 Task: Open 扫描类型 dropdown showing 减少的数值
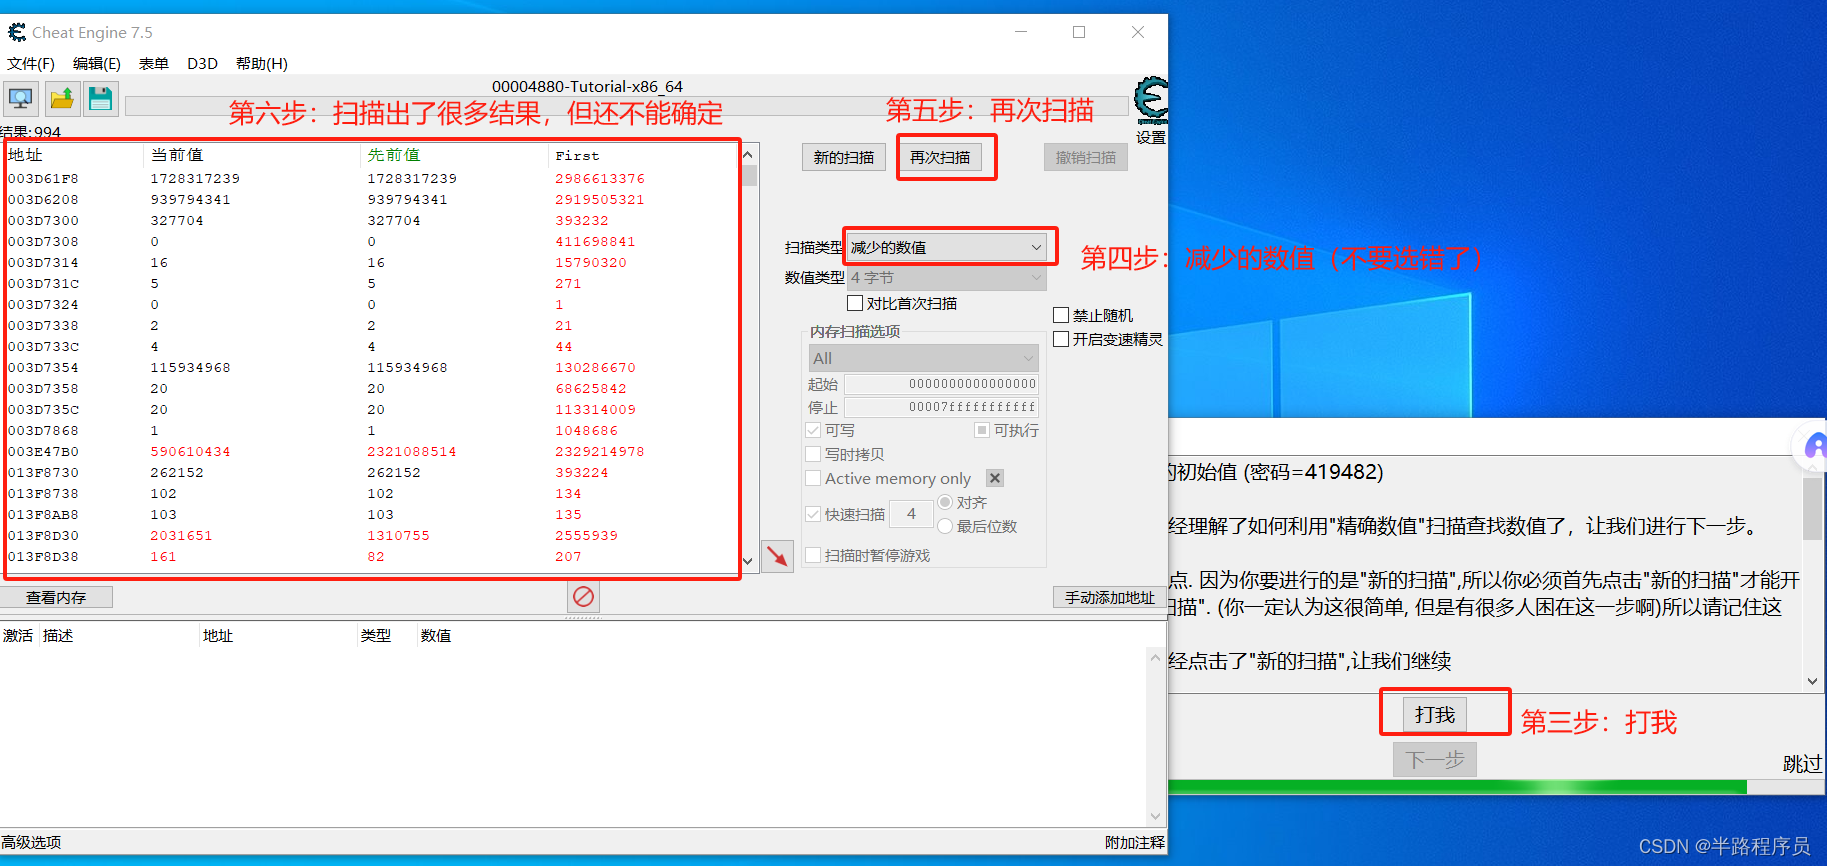946,247
